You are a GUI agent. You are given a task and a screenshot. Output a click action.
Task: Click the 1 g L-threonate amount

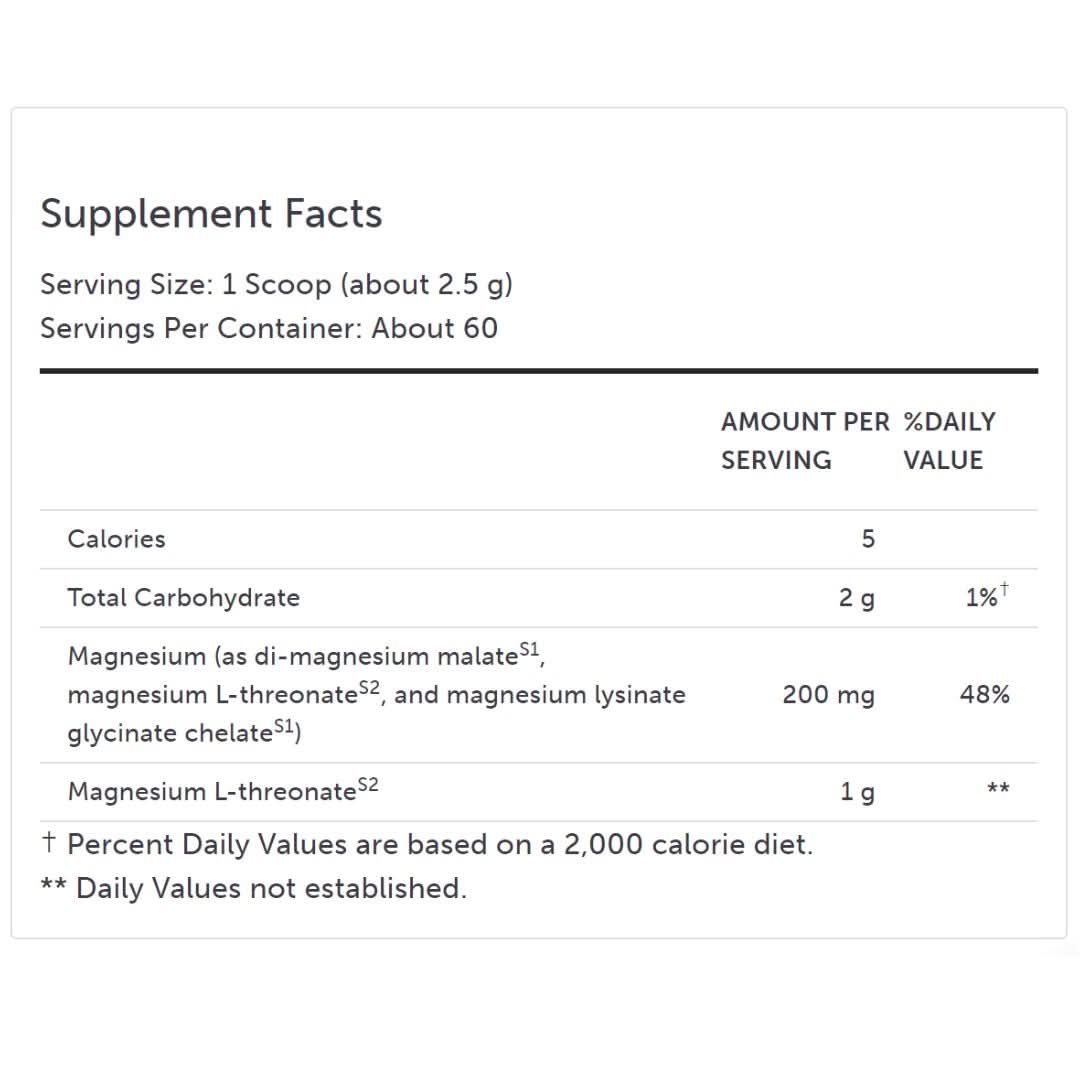[857, 793]
